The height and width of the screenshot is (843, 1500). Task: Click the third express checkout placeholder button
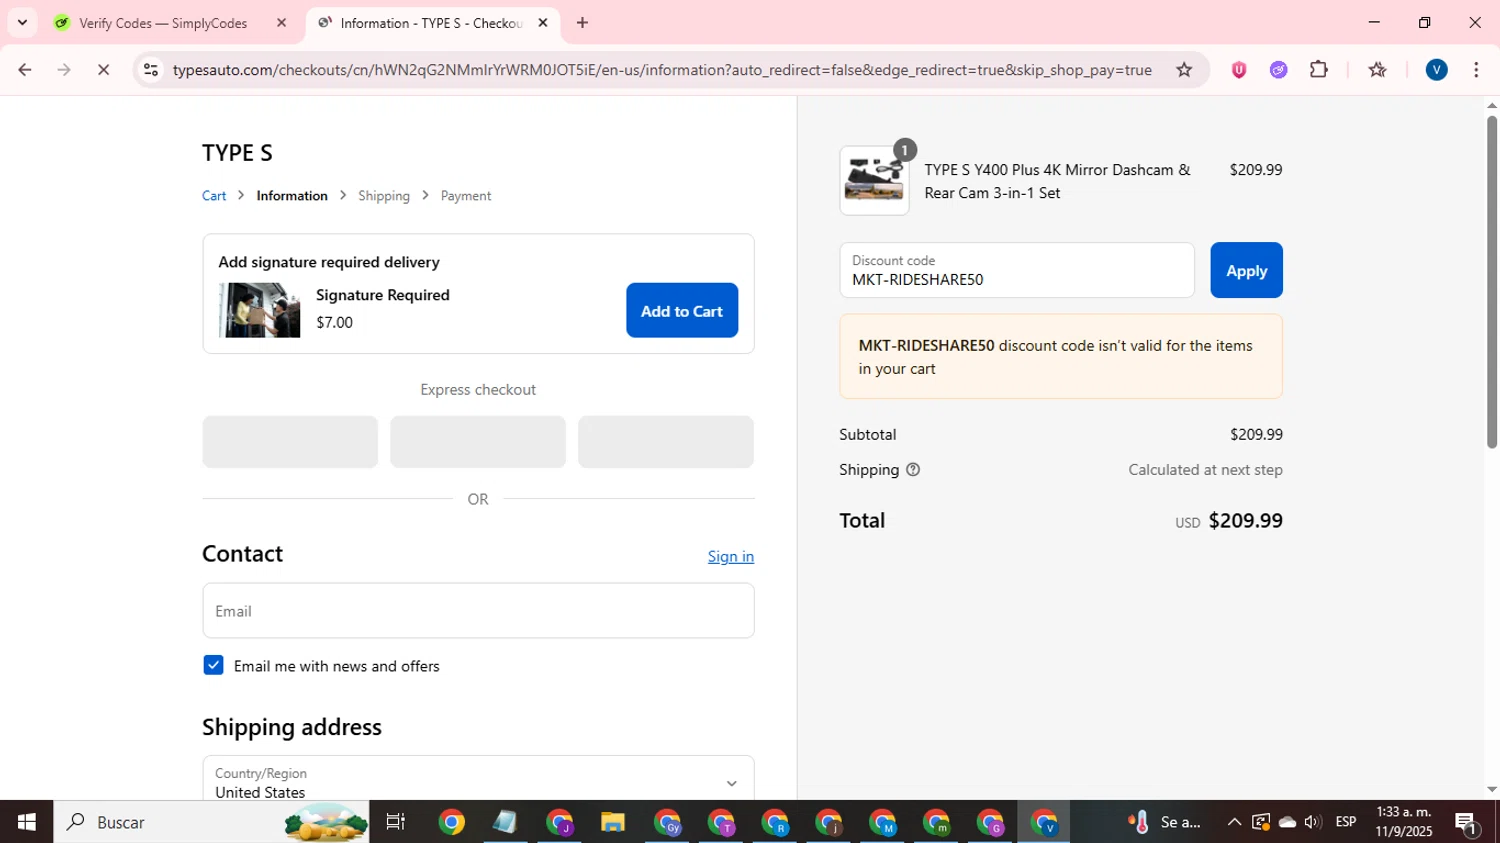(x=666, y=442)
